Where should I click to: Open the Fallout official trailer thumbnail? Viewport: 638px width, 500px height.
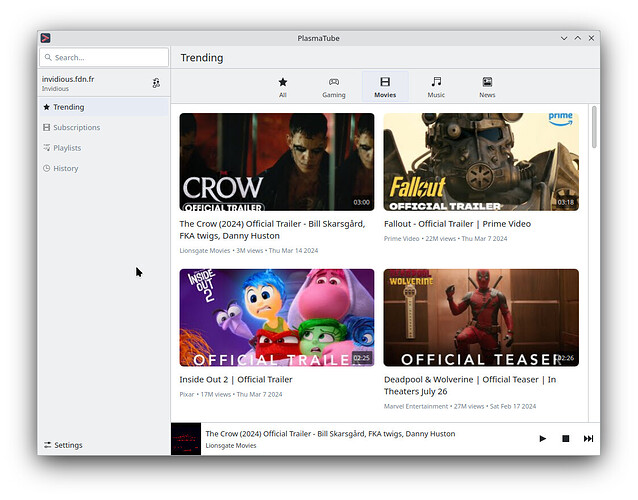pyautogui.click(x=481, y=162)
